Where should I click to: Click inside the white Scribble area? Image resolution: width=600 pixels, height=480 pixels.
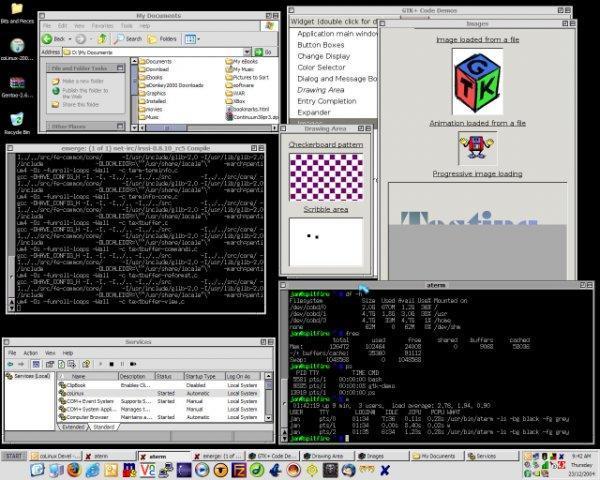326,242
